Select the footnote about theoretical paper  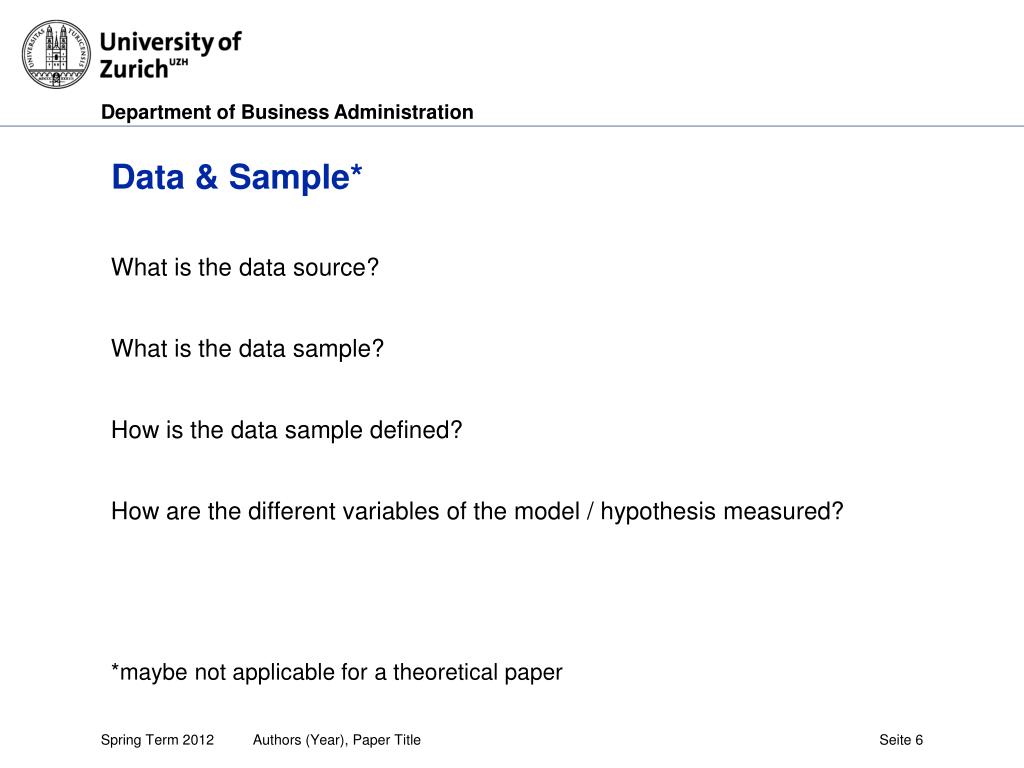pyautogui.click(x=337, y=673)
